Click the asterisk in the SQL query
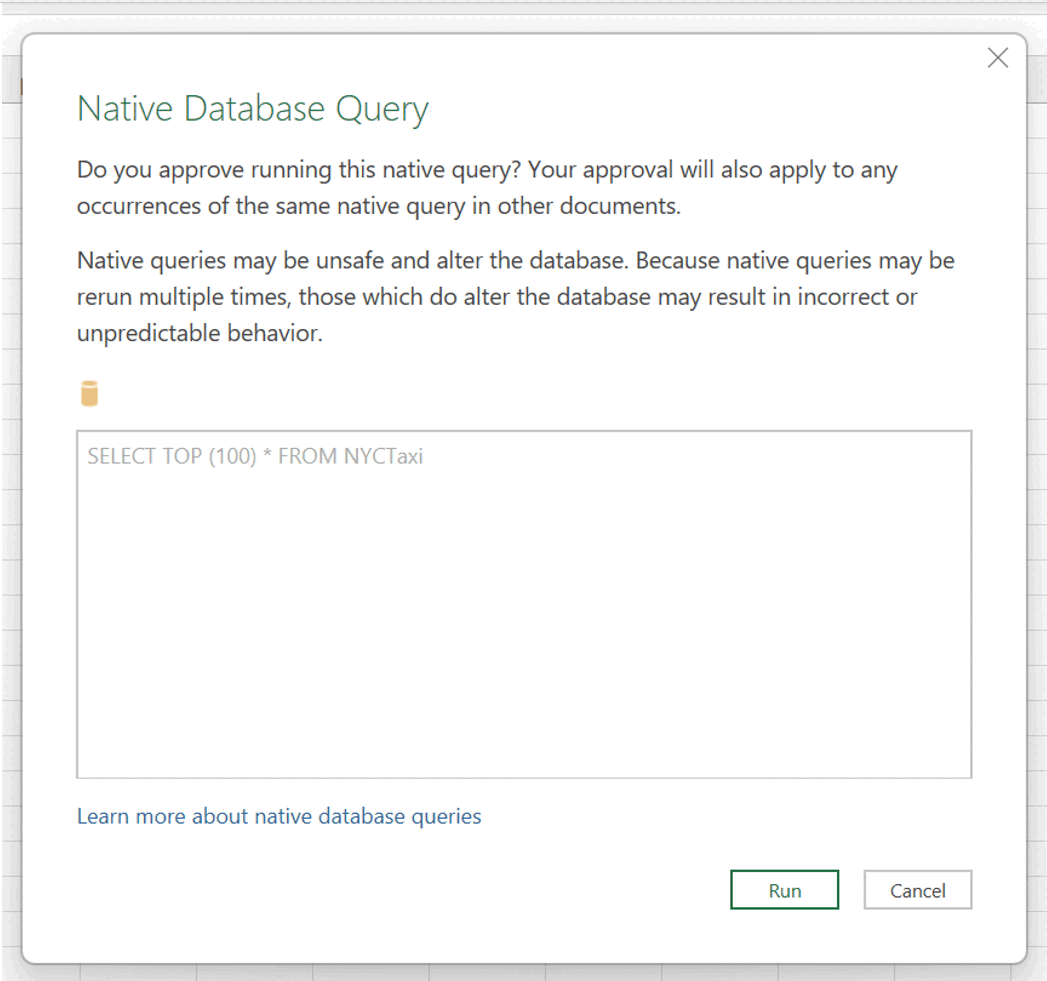The height and width of the screenshot is (981, 1047). pos(267,456)
